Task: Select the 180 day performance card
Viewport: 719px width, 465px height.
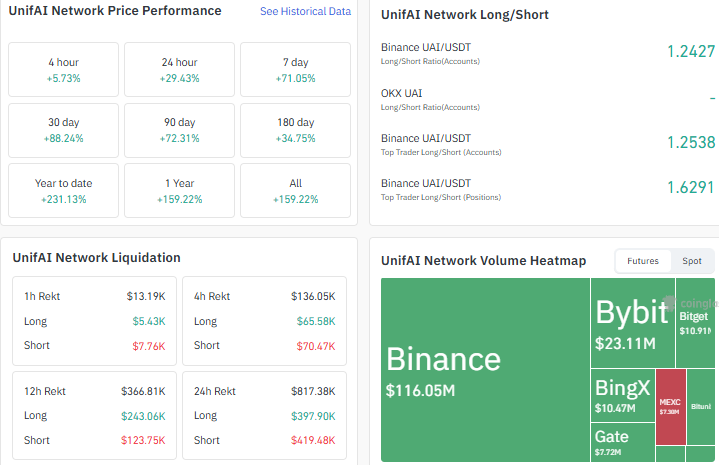Action: click(295, 130)
